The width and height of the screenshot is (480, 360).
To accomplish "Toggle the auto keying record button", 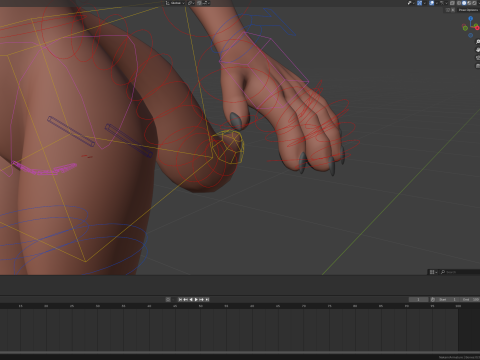I will tap(168, 299).
